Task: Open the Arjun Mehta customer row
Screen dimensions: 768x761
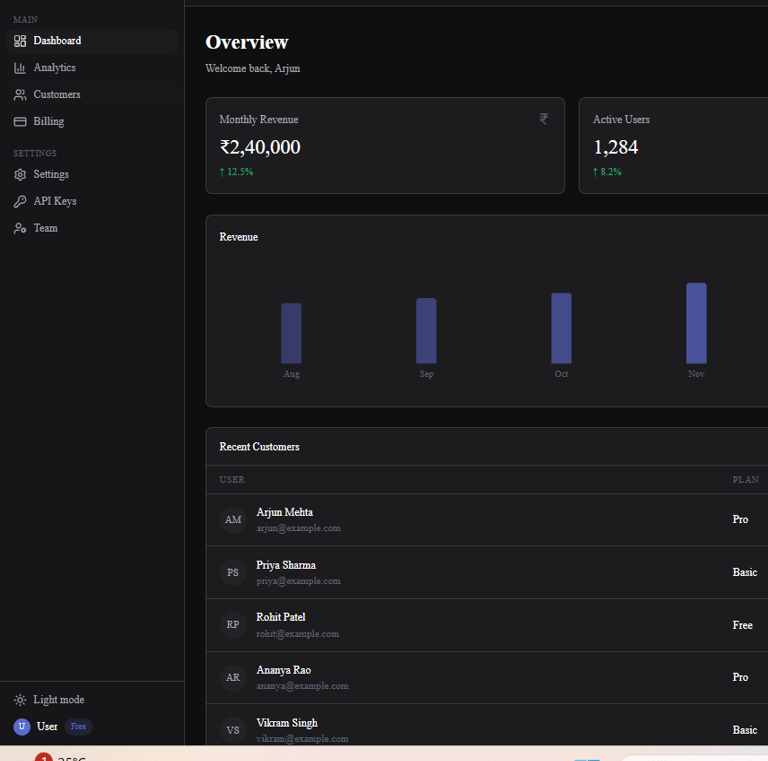Action: click(487, 520)
